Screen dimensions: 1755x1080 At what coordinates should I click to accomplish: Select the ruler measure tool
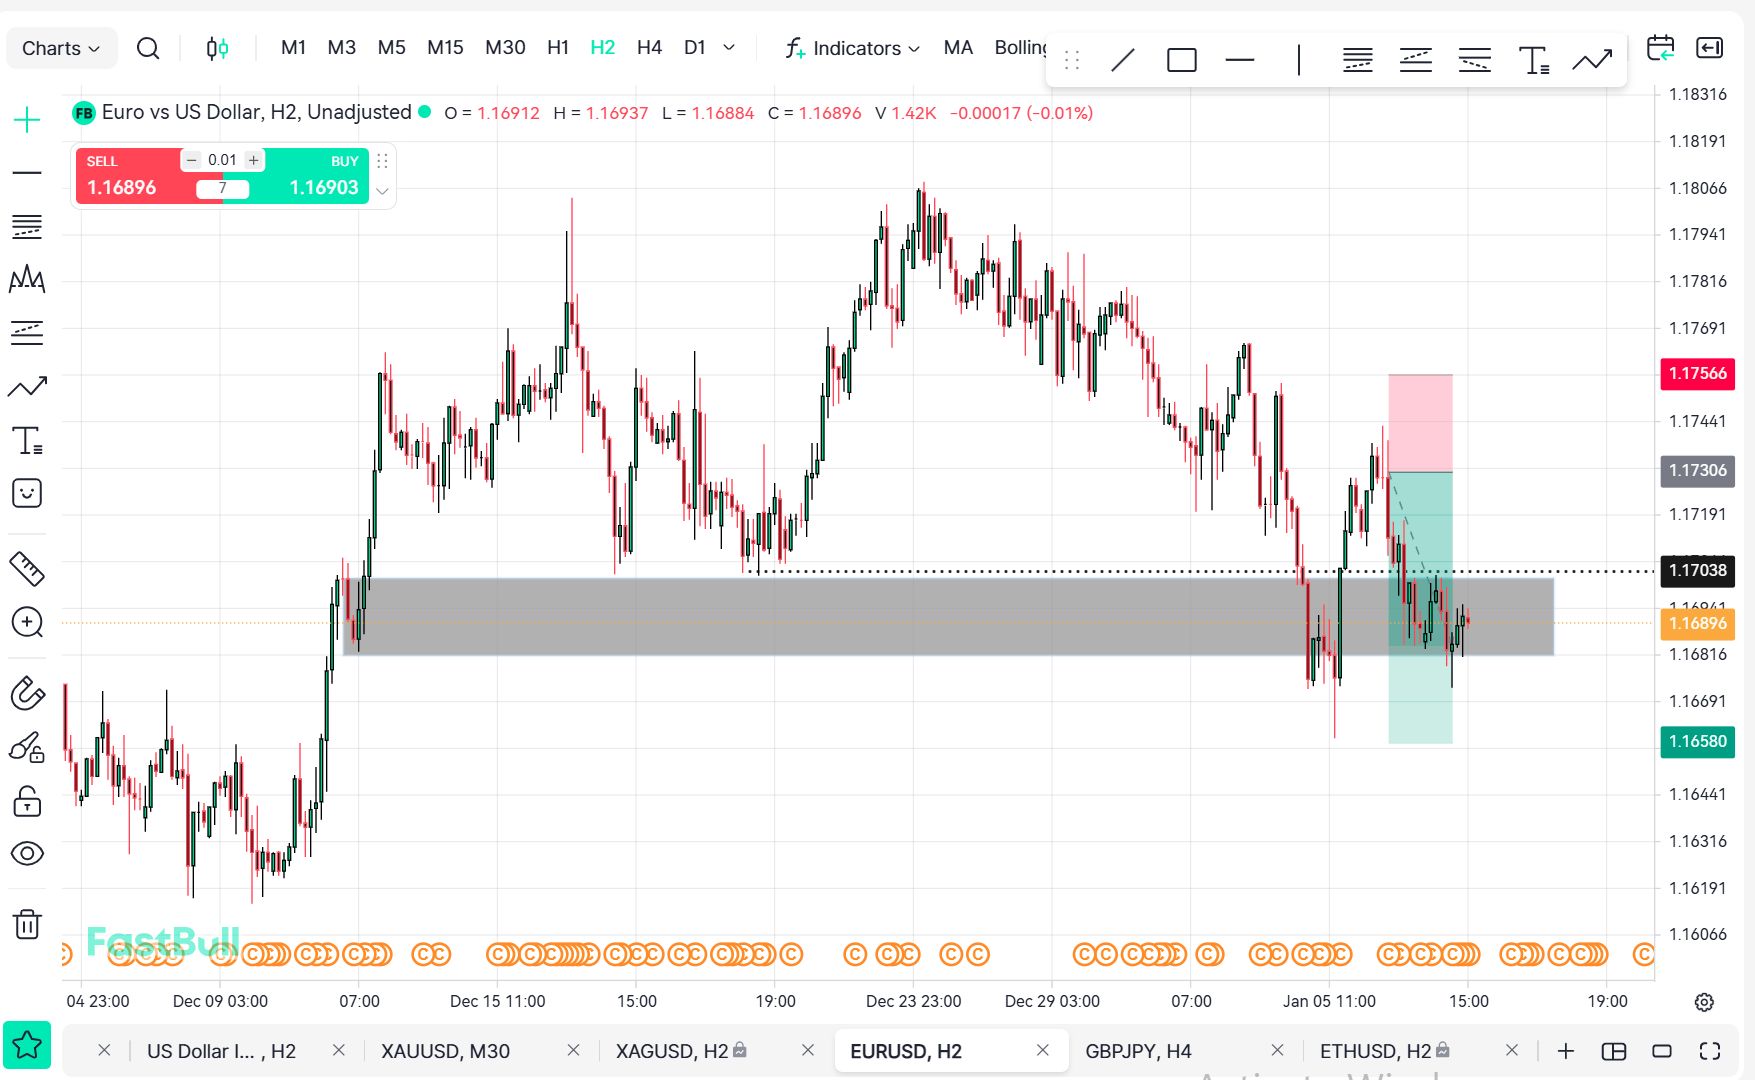tap(27, 568)
